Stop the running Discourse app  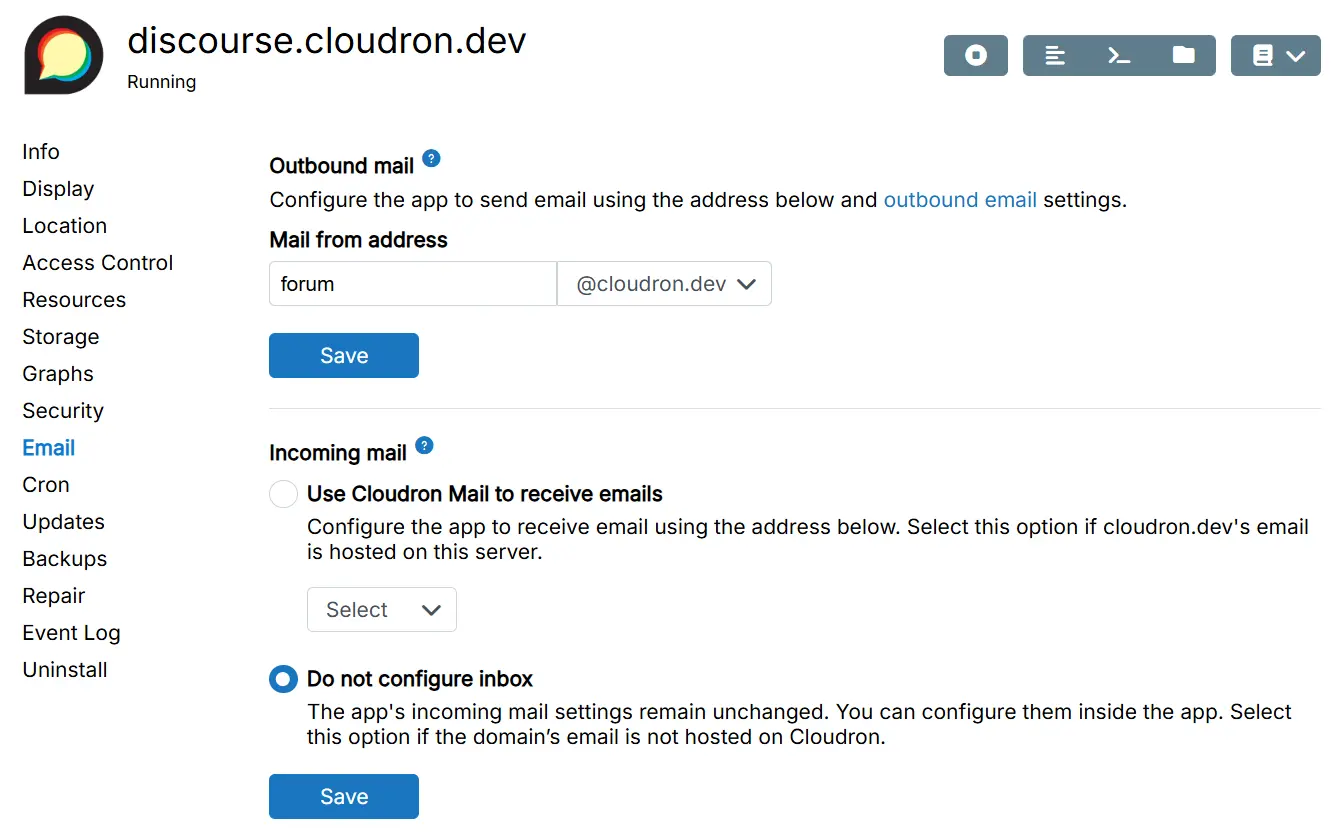pos(975,55)
